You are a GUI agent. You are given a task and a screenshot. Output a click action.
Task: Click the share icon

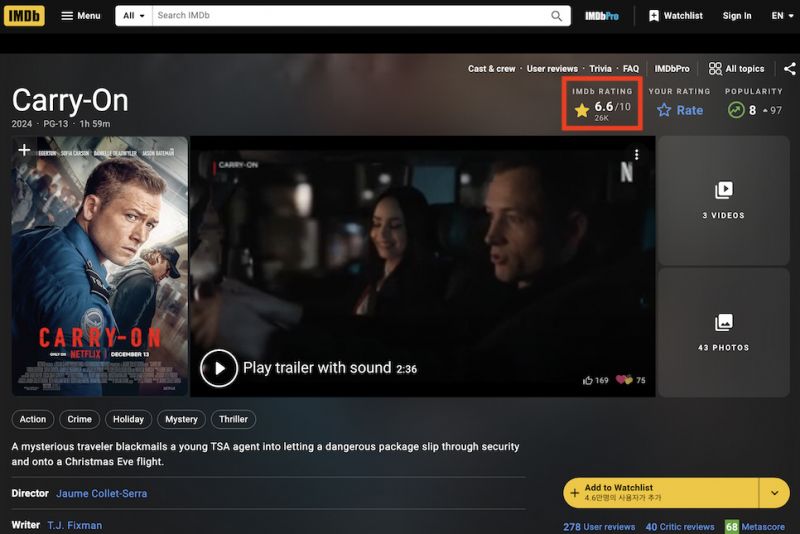coord(789,69)
